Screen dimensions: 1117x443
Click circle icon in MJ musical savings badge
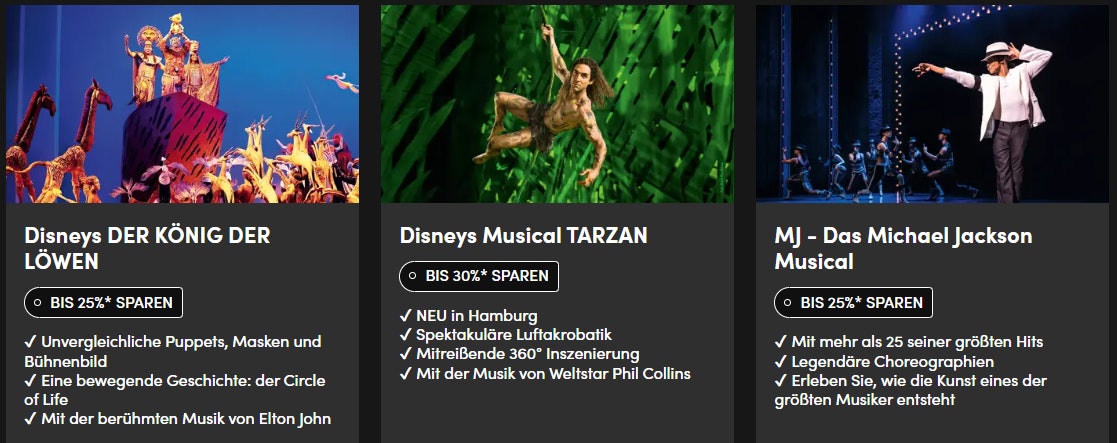788,302
